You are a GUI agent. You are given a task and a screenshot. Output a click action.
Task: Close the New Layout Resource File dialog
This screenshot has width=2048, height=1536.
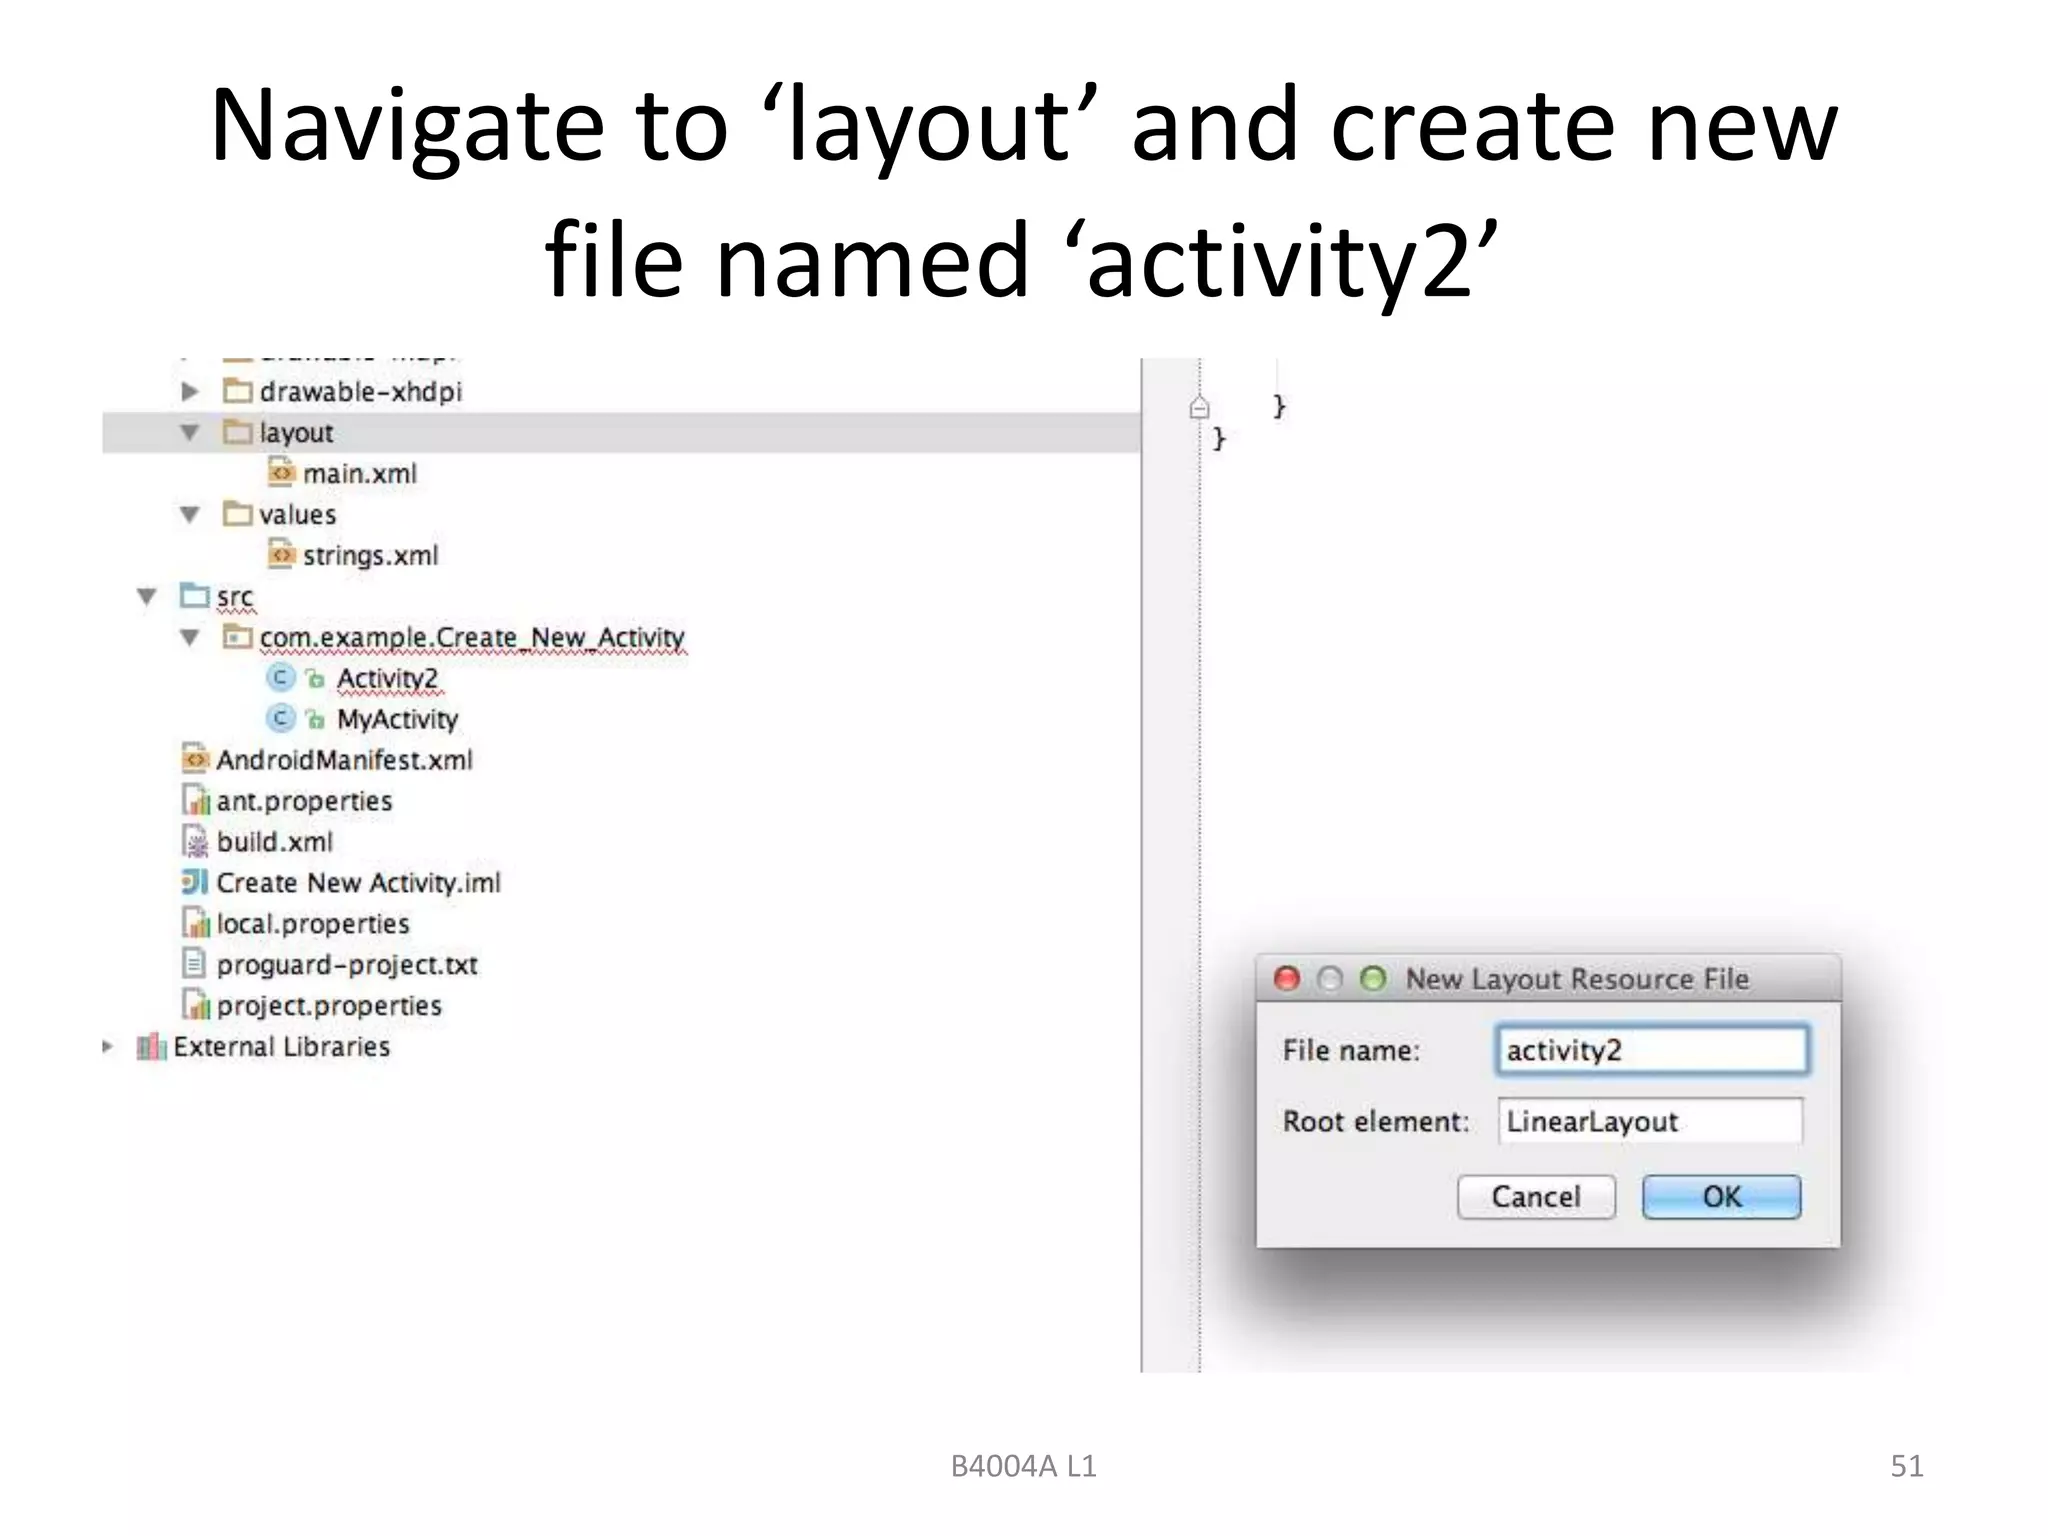pyautogui.click(x=1288, y=978)
